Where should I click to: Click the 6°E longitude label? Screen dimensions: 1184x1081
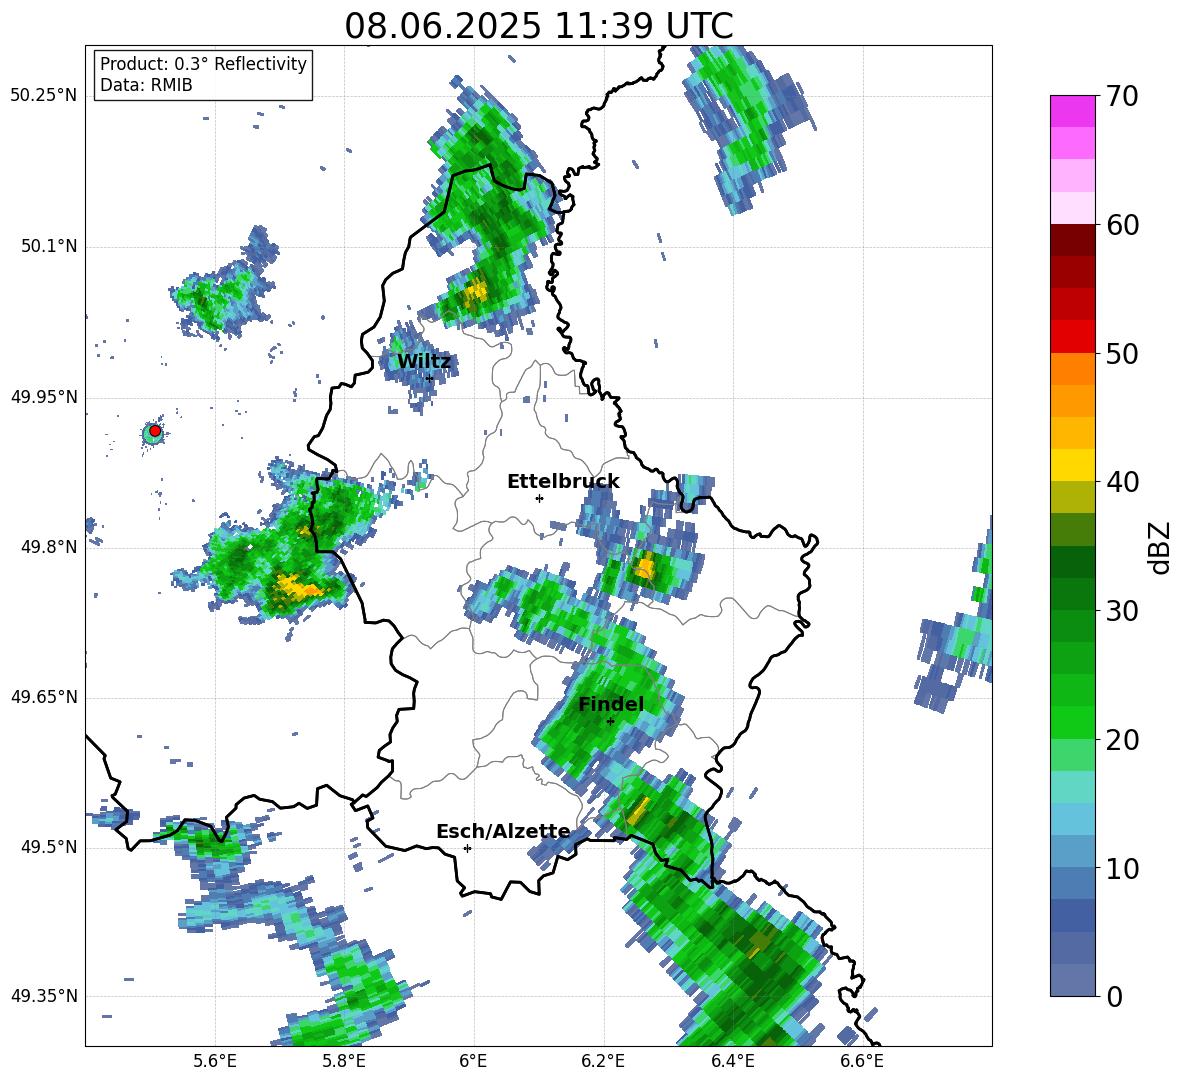point(473,1061)
